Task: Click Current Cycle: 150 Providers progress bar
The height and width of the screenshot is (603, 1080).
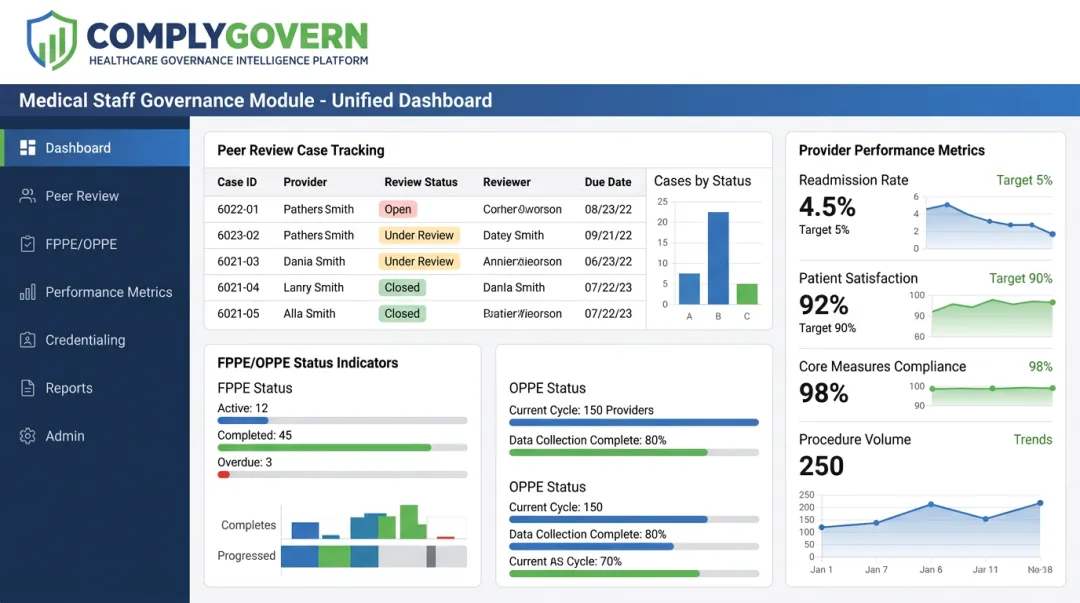Action: click(634, 422)
